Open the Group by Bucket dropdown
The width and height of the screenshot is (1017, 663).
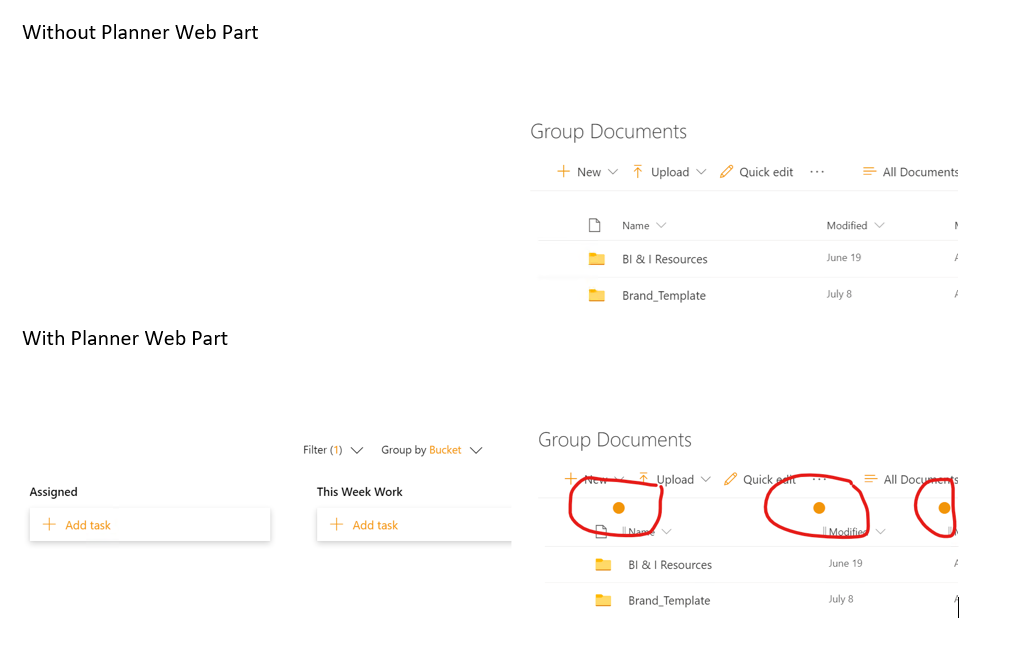432,450
